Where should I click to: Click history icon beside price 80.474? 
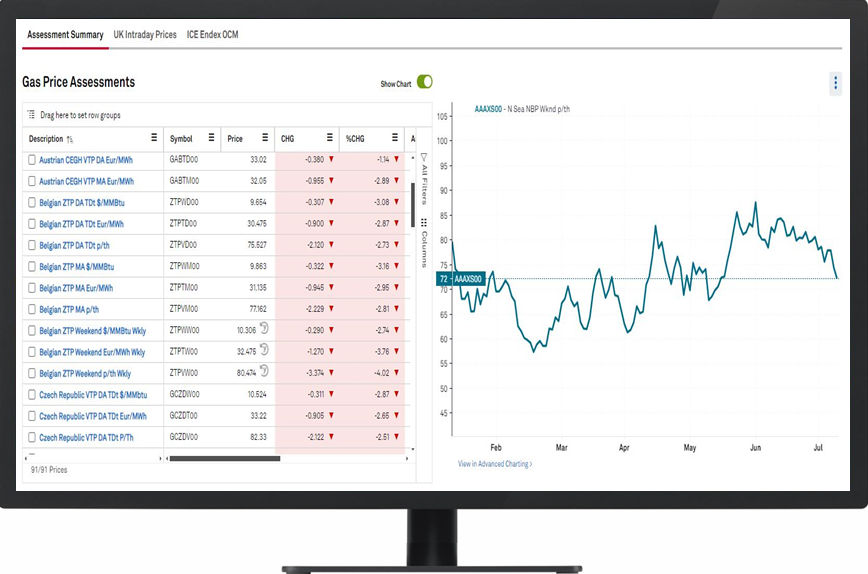click(264, 372)
